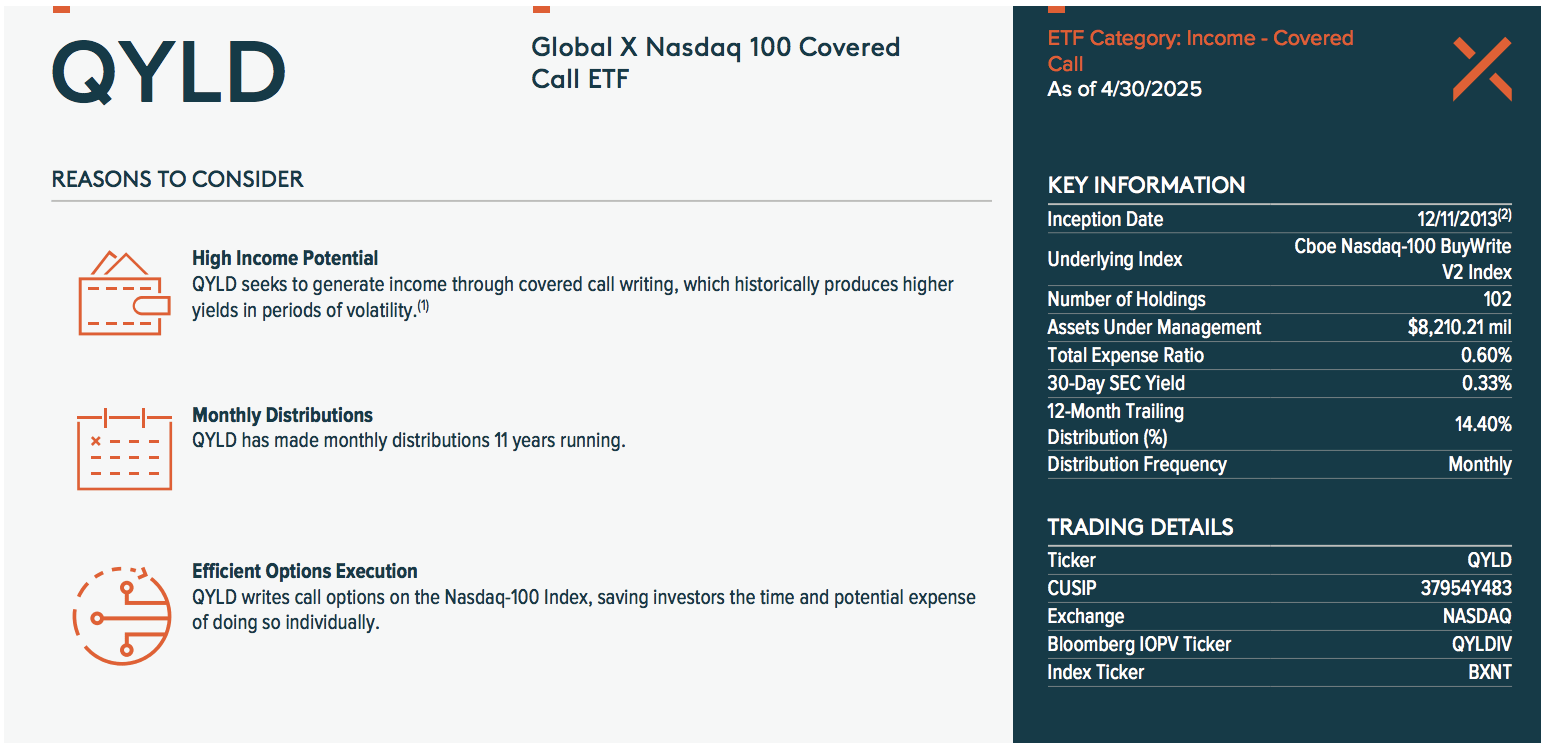Click the 12-Month Trailing Distribution label
1548x748 pixels.
tap(1115, 424)
